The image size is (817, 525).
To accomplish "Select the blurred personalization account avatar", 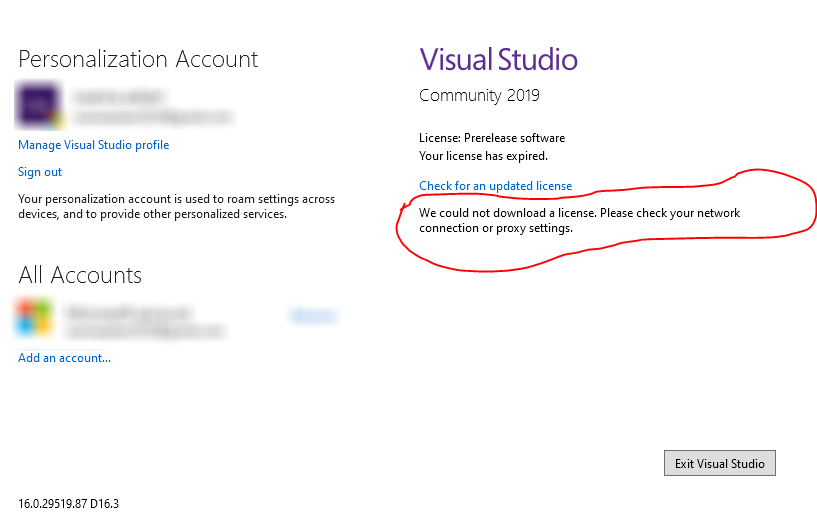I will 39,105.
